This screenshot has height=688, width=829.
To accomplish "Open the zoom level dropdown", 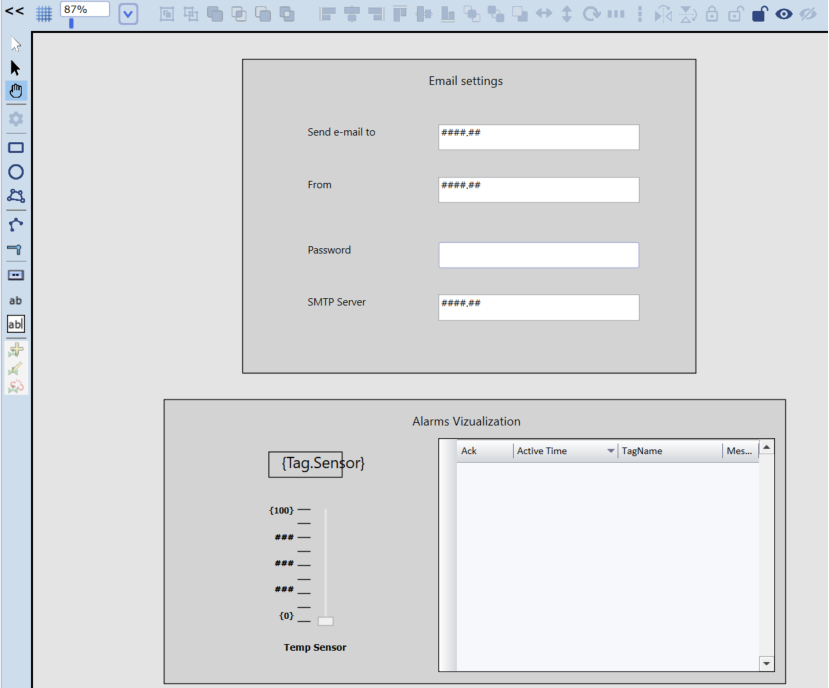I will point(128,15).
